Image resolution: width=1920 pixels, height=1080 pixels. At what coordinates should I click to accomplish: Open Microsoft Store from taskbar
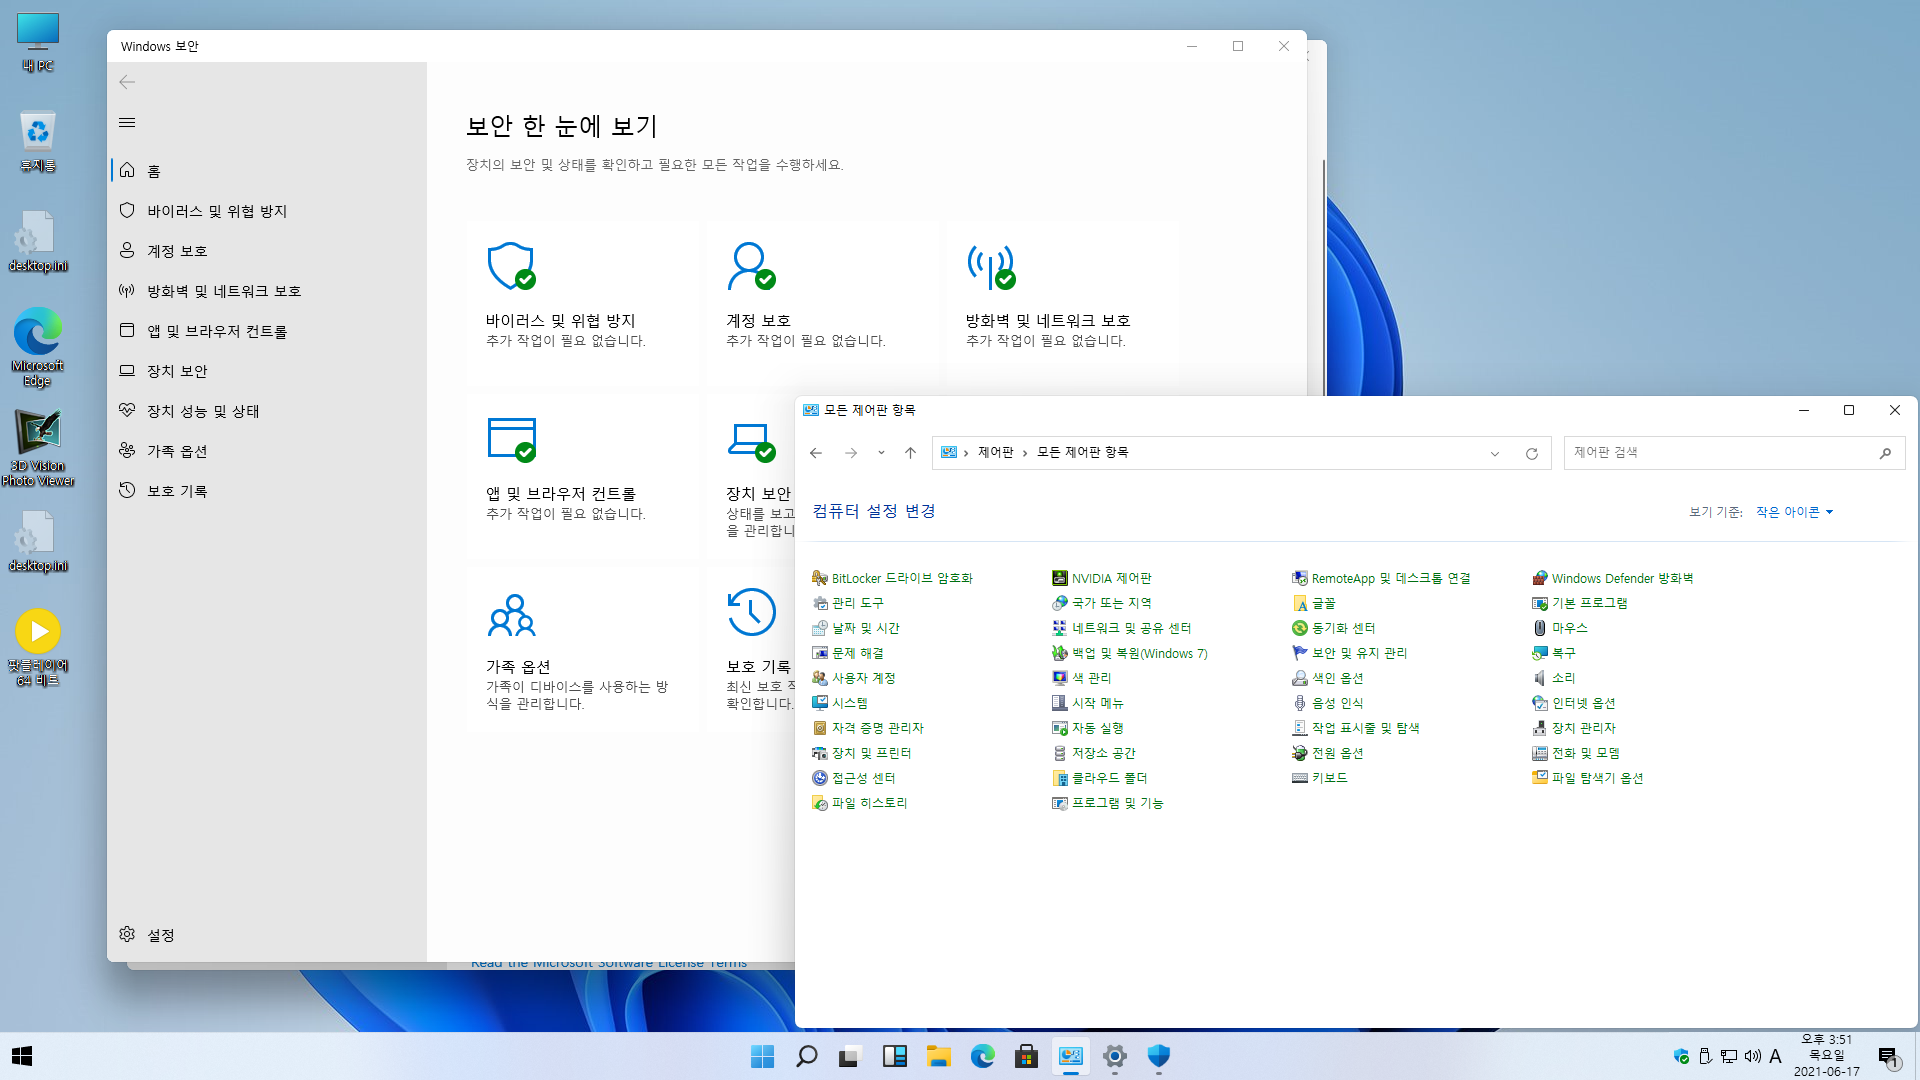pyautogui.click(x=1026, y=1056)
